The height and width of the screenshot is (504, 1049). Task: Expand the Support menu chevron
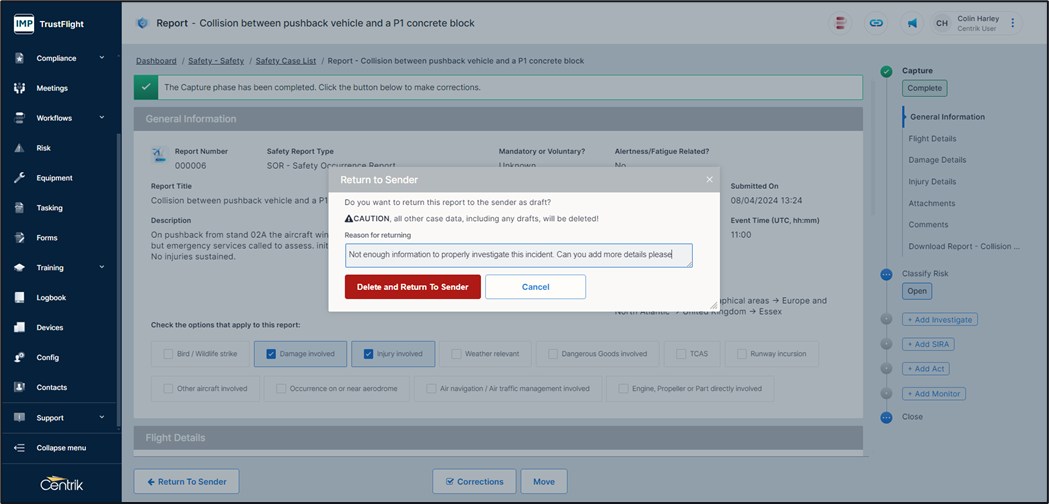[102, 417]
